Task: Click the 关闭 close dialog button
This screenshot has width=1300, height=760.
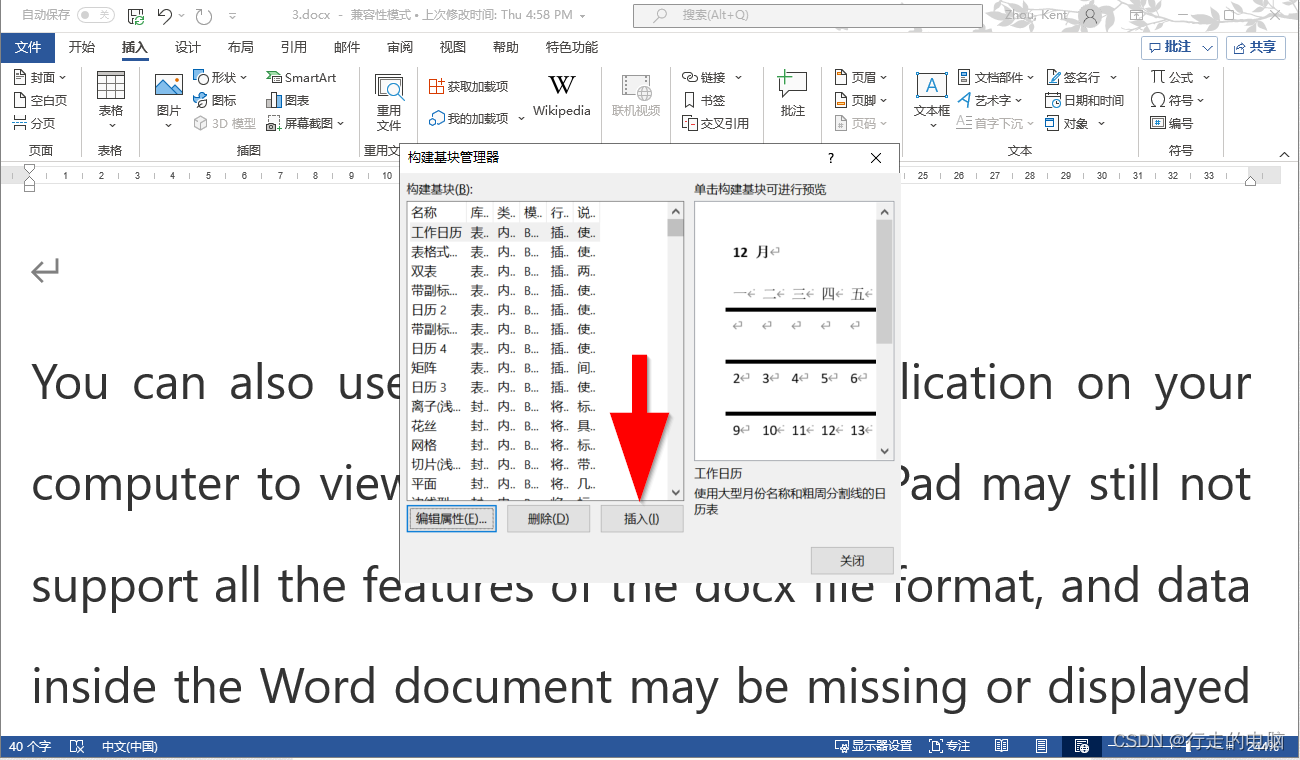Action: pyautogui.click(x=852, y=561)
